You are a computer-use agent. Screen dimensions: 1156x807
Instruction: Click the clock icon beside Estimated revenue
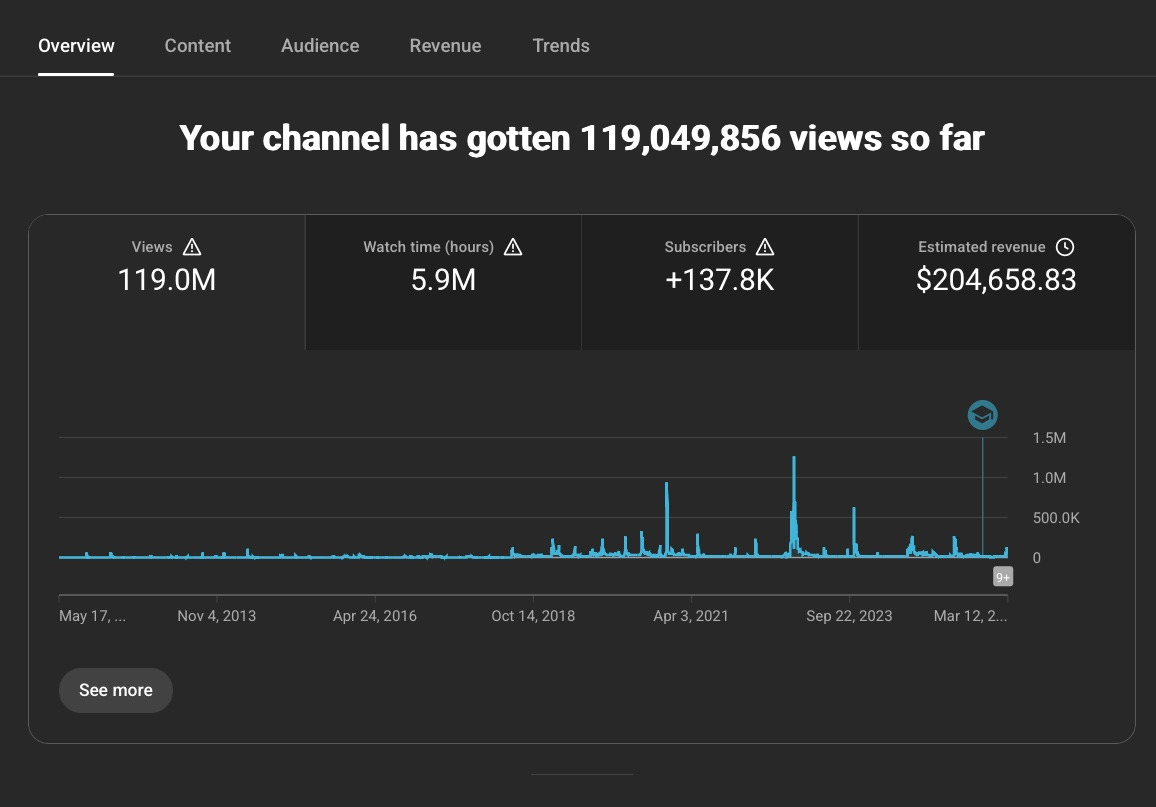pyautogui.click(x=1065, y=247)
